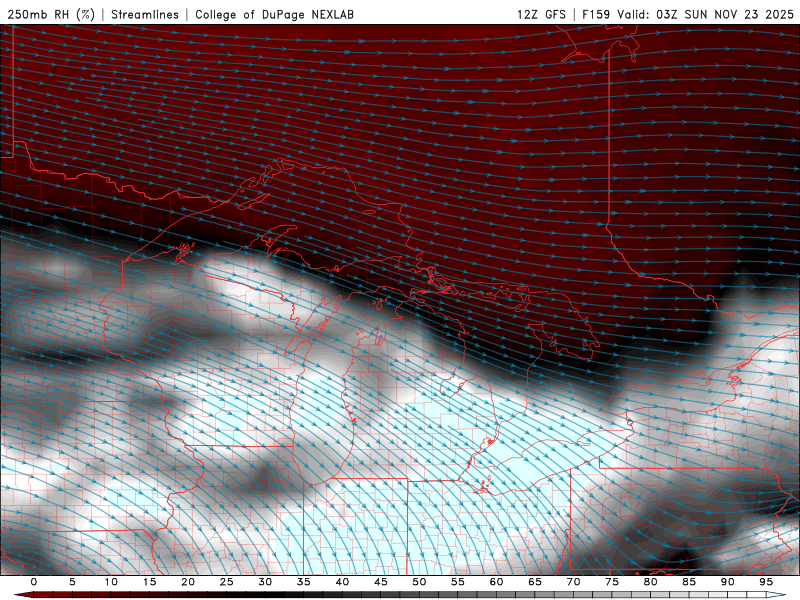Click the "55" value on humidity scale
The image size is (800, 600).
coord(458,582)
